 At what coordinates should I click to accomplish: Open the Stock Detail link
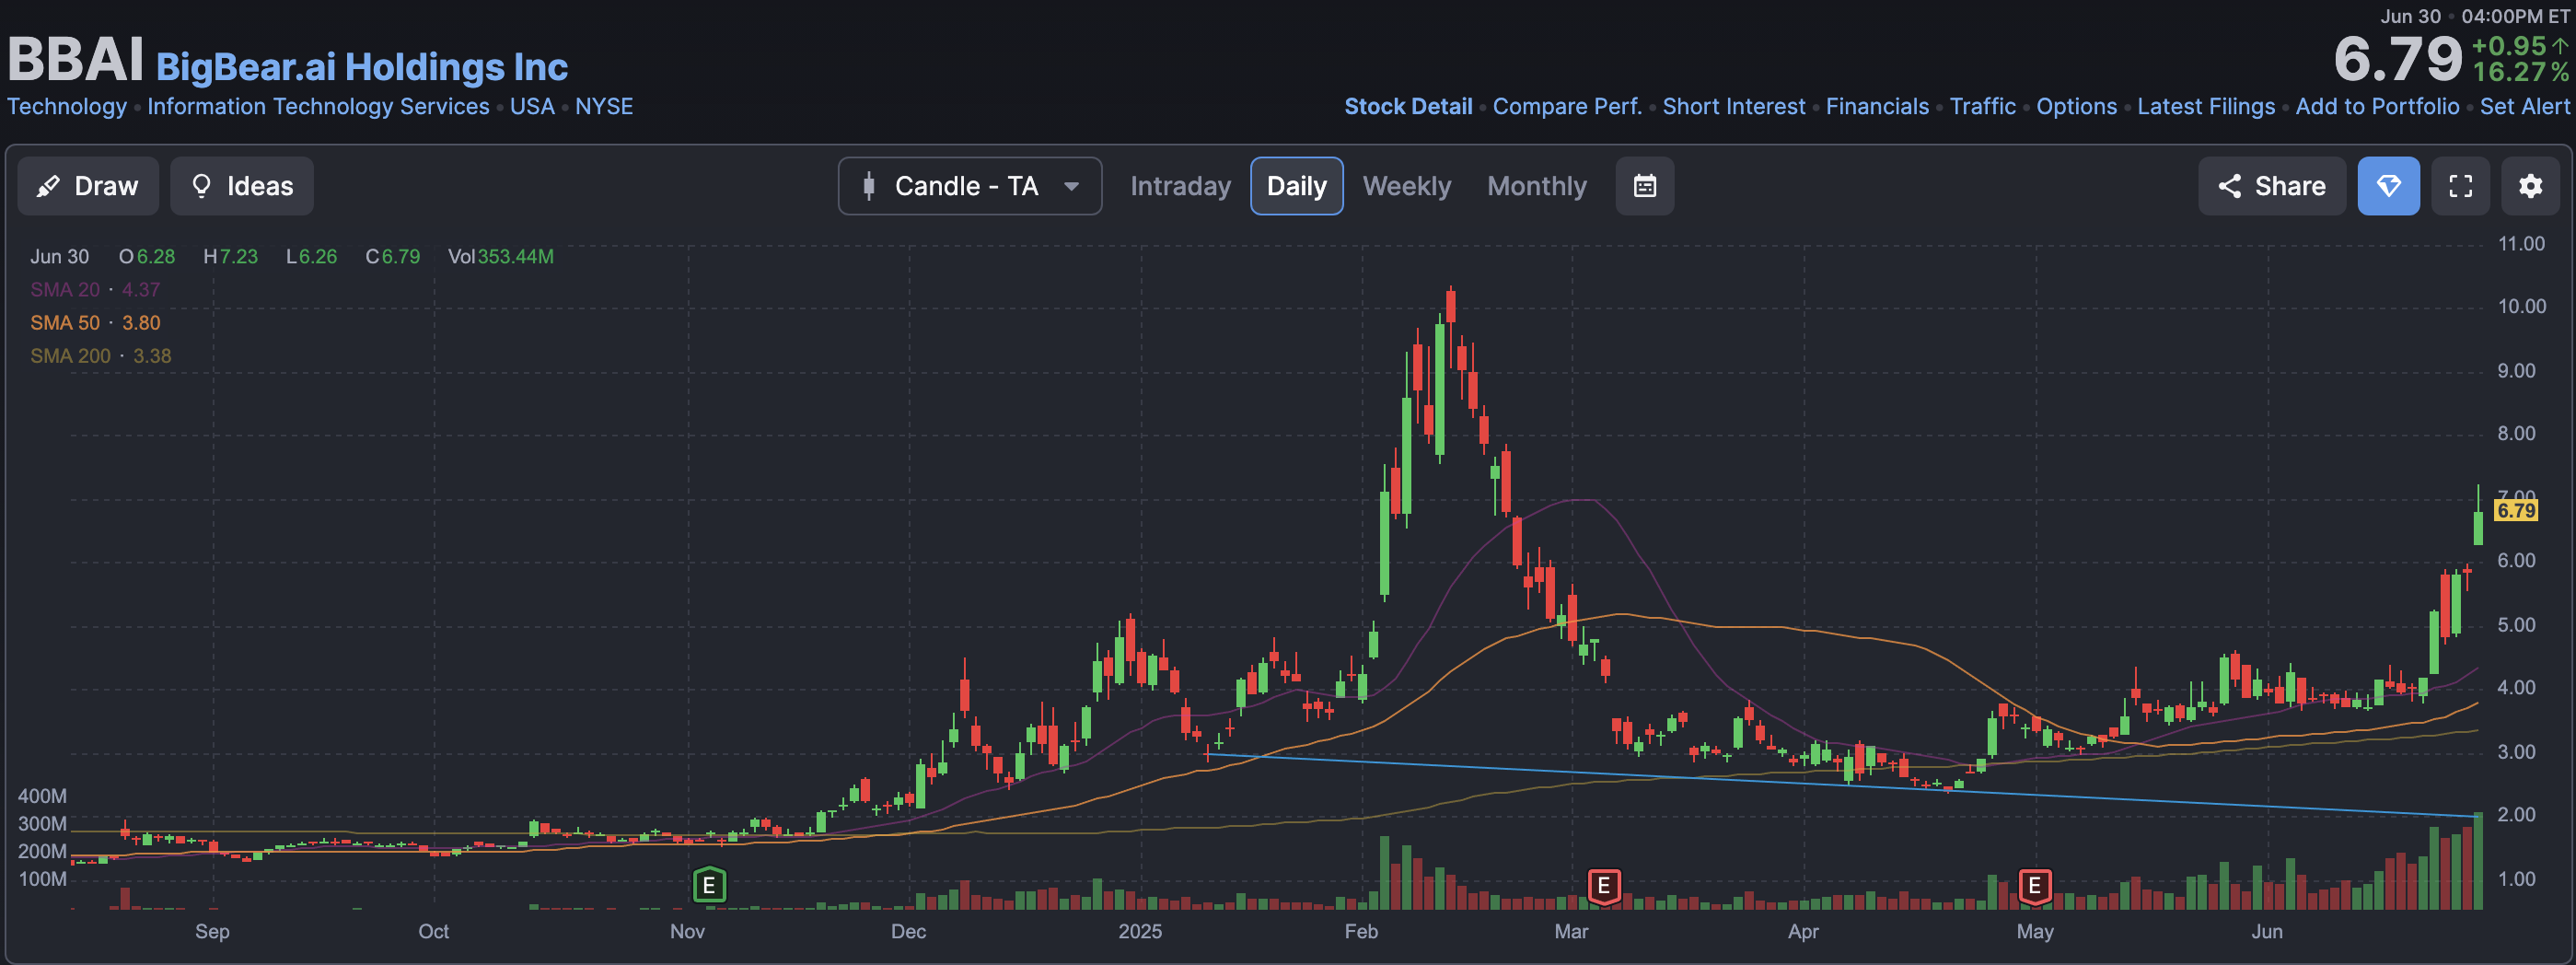coord(1407,106)
